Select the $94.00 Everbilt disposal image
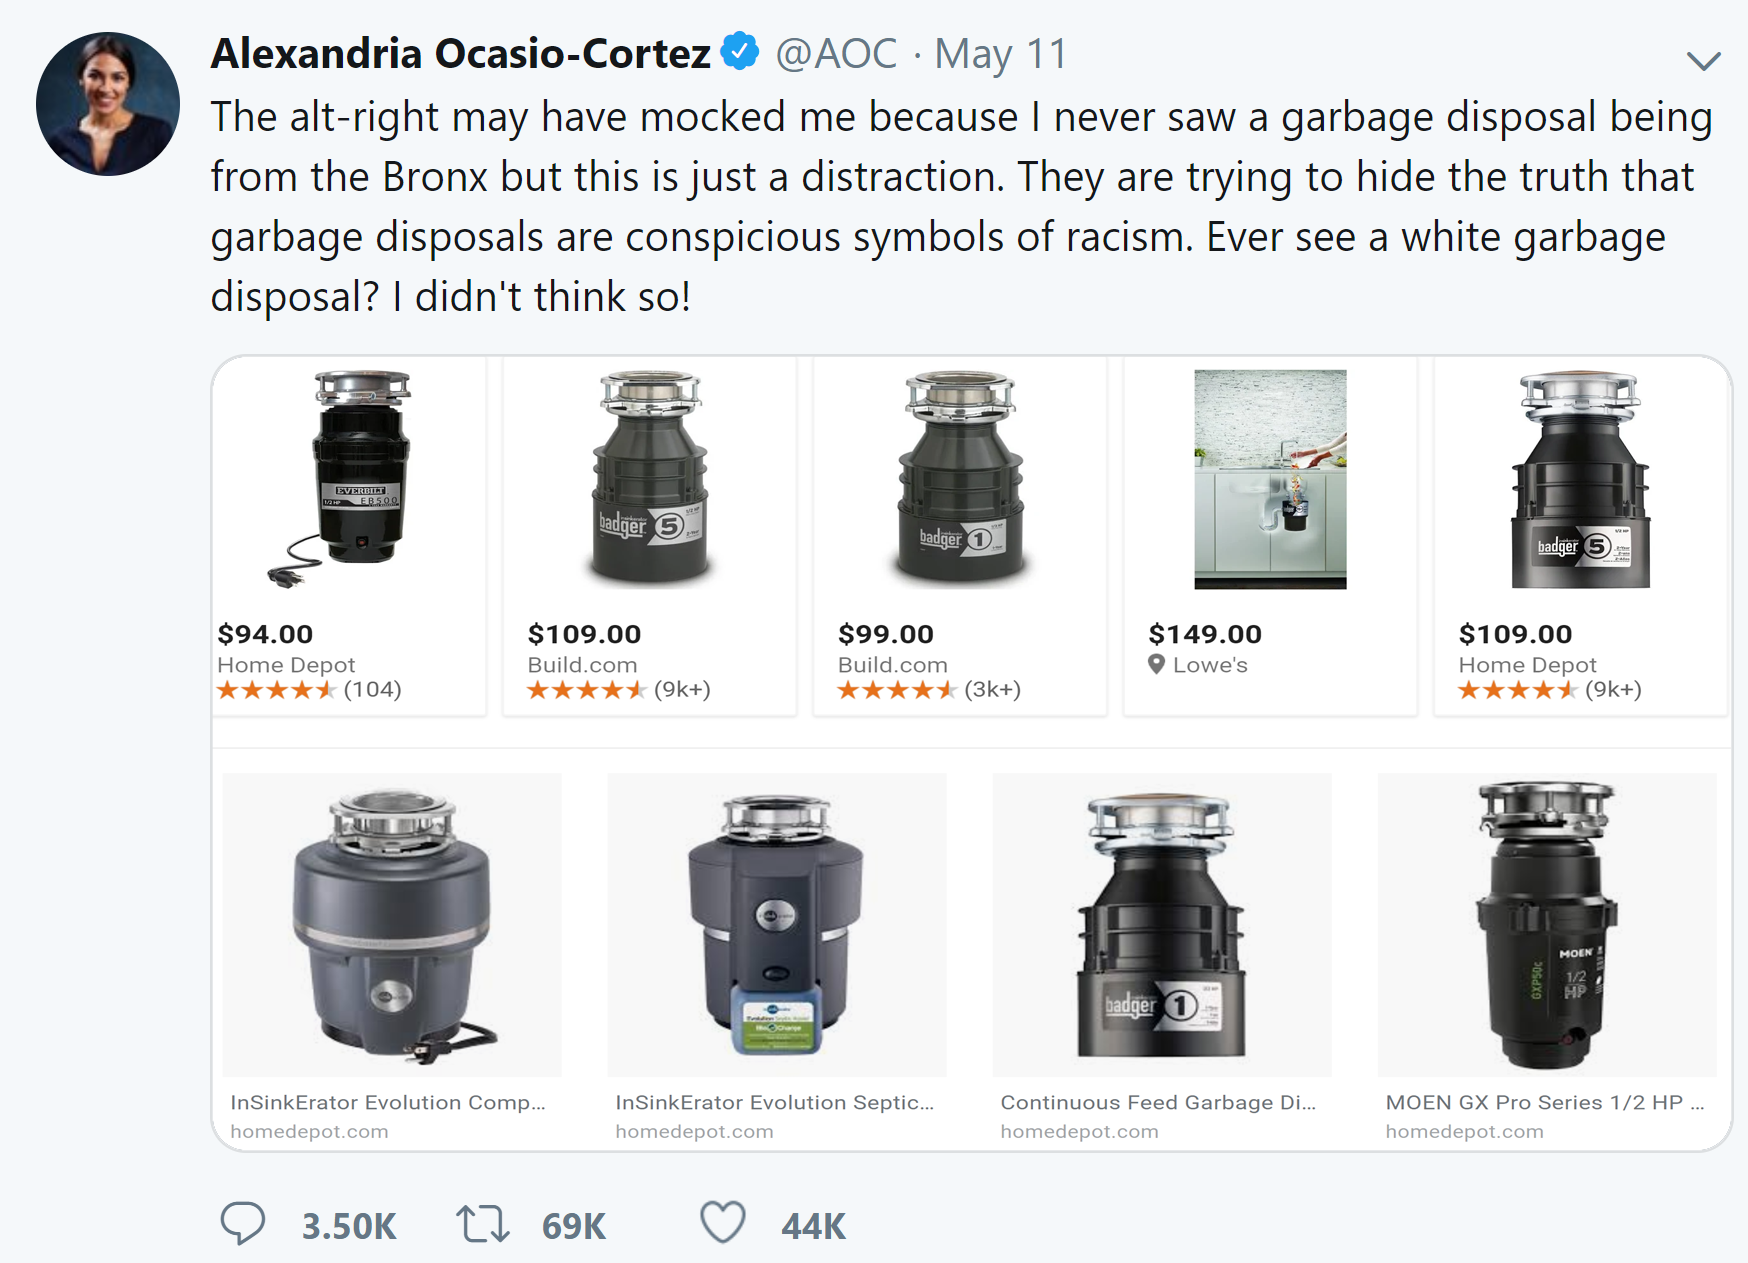 [352, 478]
